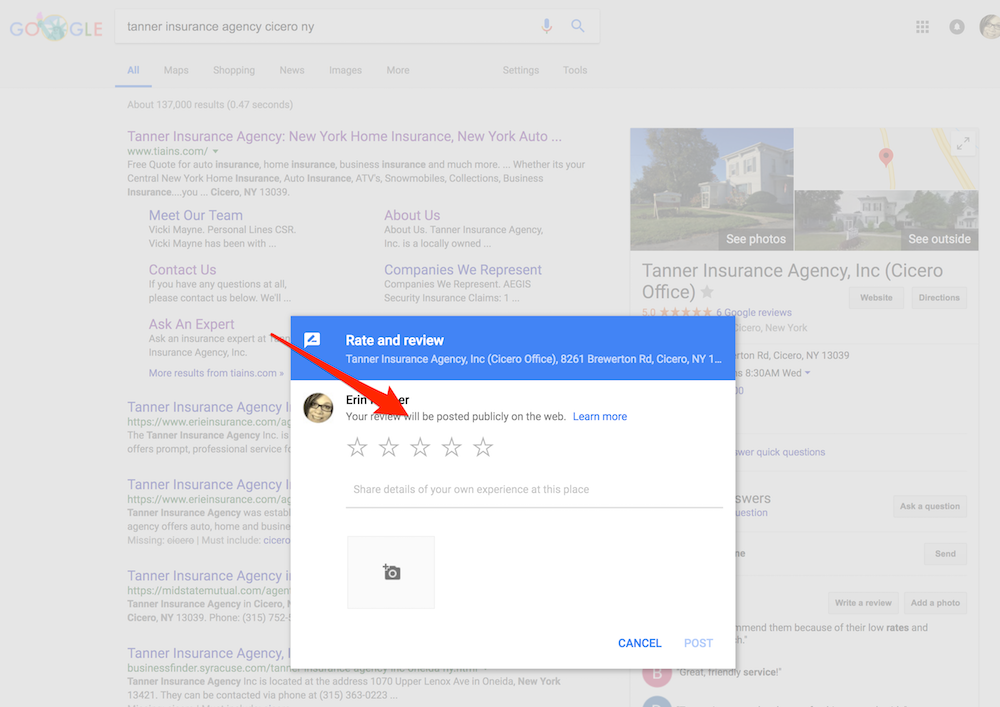Open the Settings menu
This screenshot has width=1000, height=707.
click(520, 70)
